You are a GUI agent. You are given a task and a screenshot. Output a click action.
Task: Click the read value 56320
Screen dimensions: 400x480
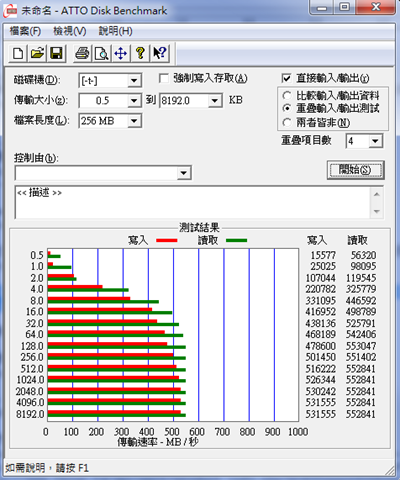[363, 255]
